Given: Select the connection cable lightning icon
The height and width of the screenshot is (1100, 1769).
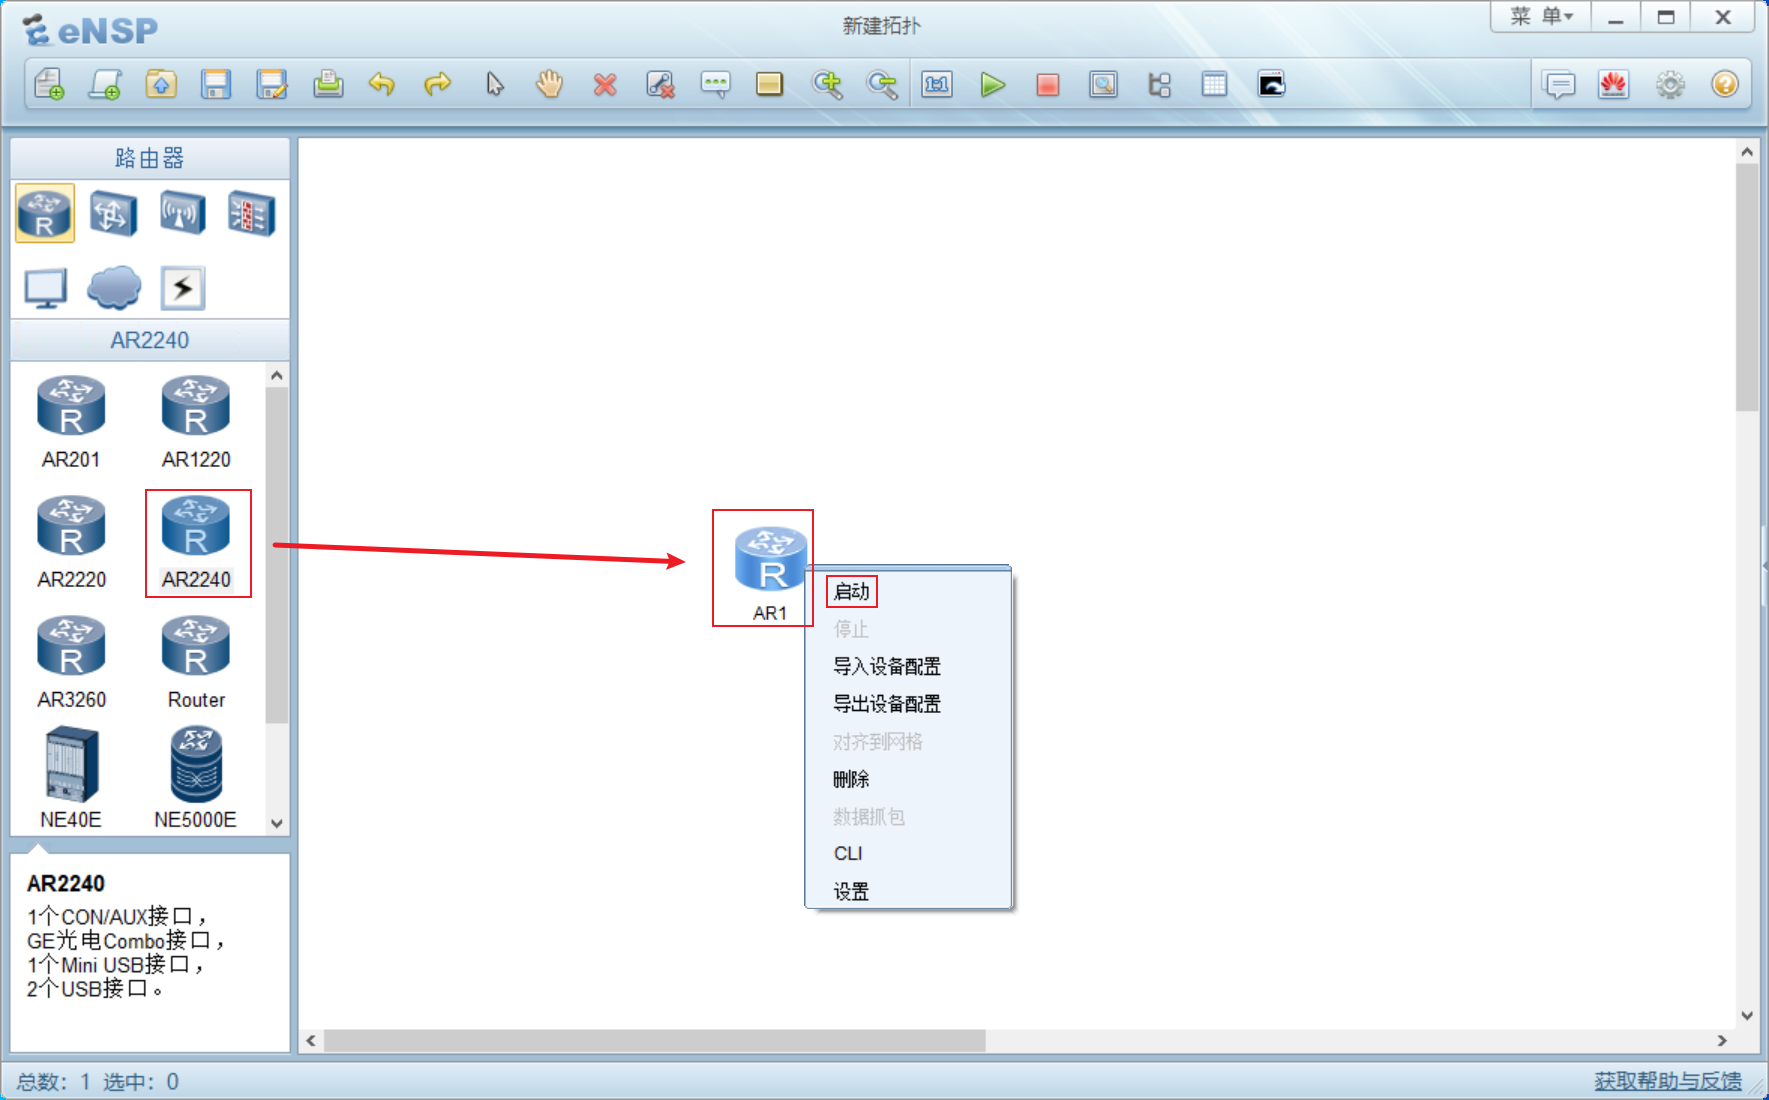Looking at the screenshot, I should (182, 288).
